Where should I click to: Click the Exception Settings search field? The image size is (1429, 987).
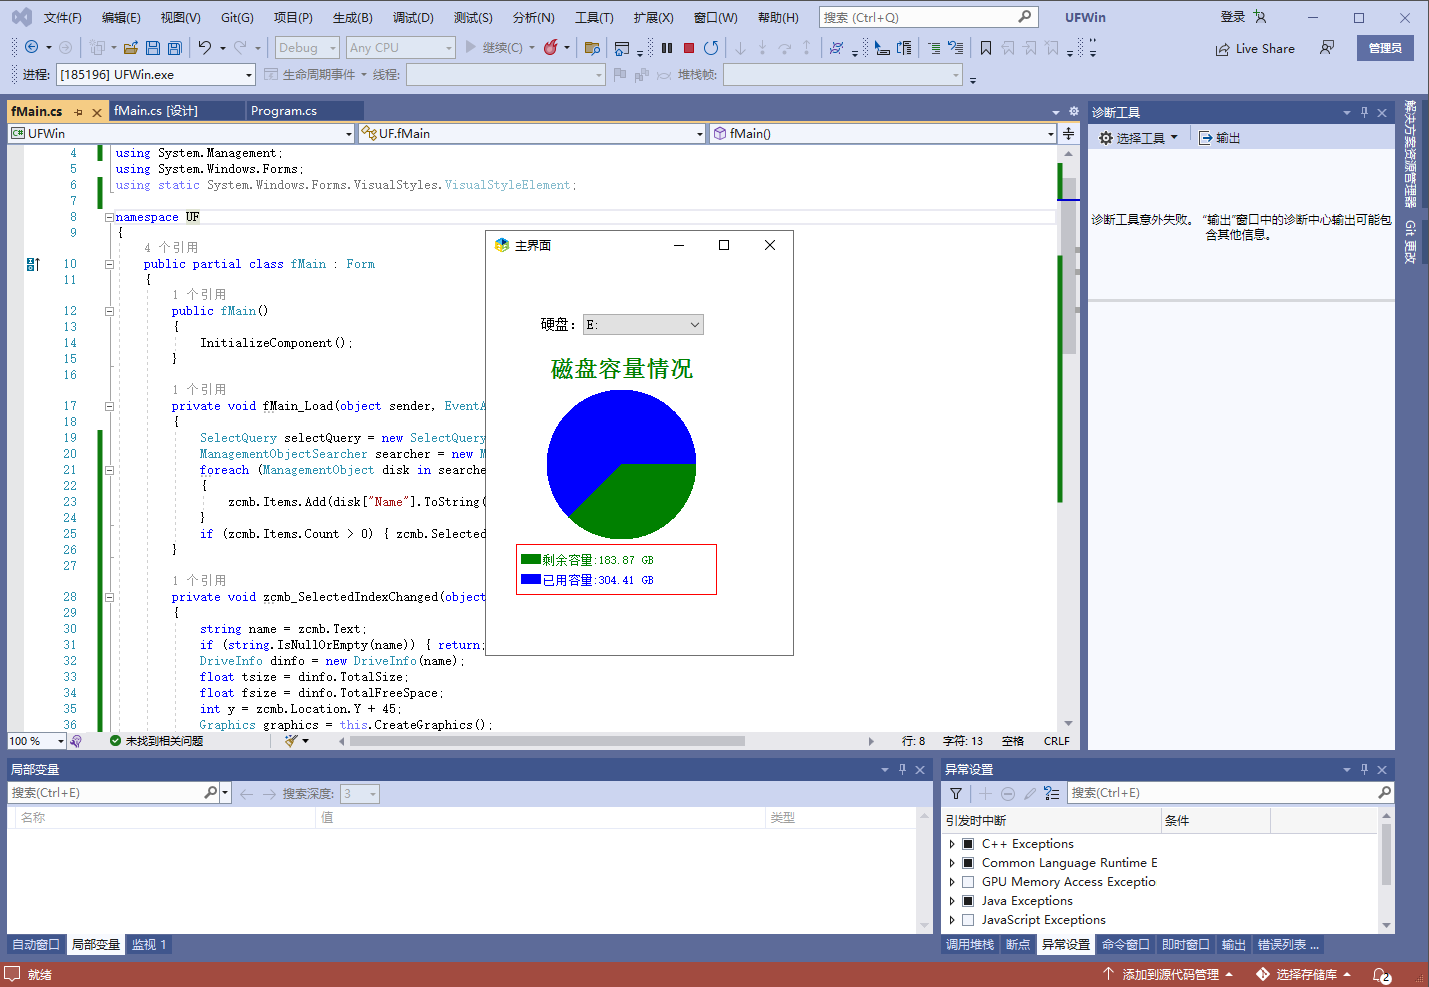pos(1231,793)
